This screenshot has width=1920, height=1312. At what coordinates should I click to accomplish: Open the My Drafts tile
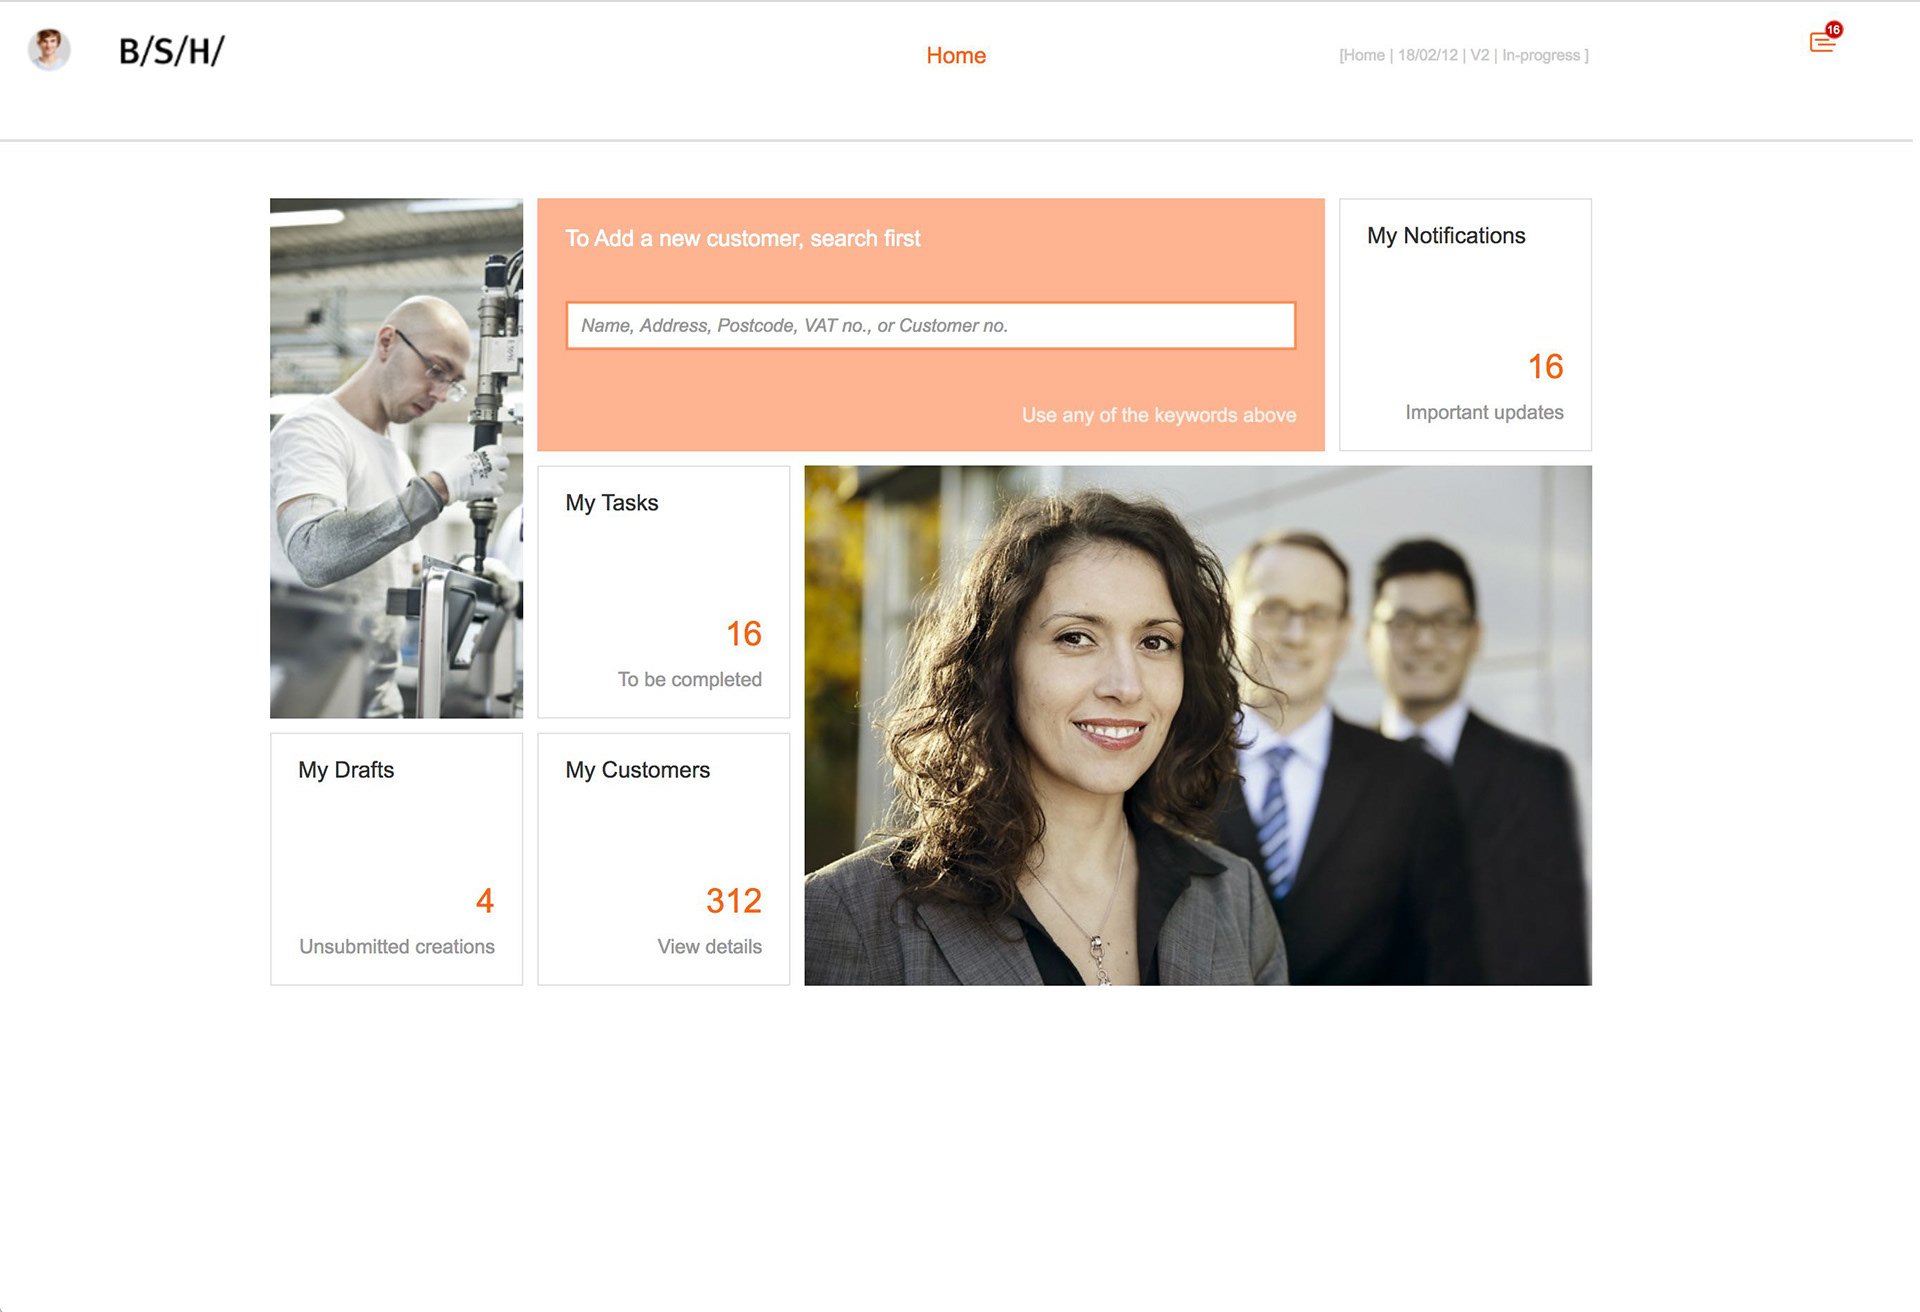point(397,859)
